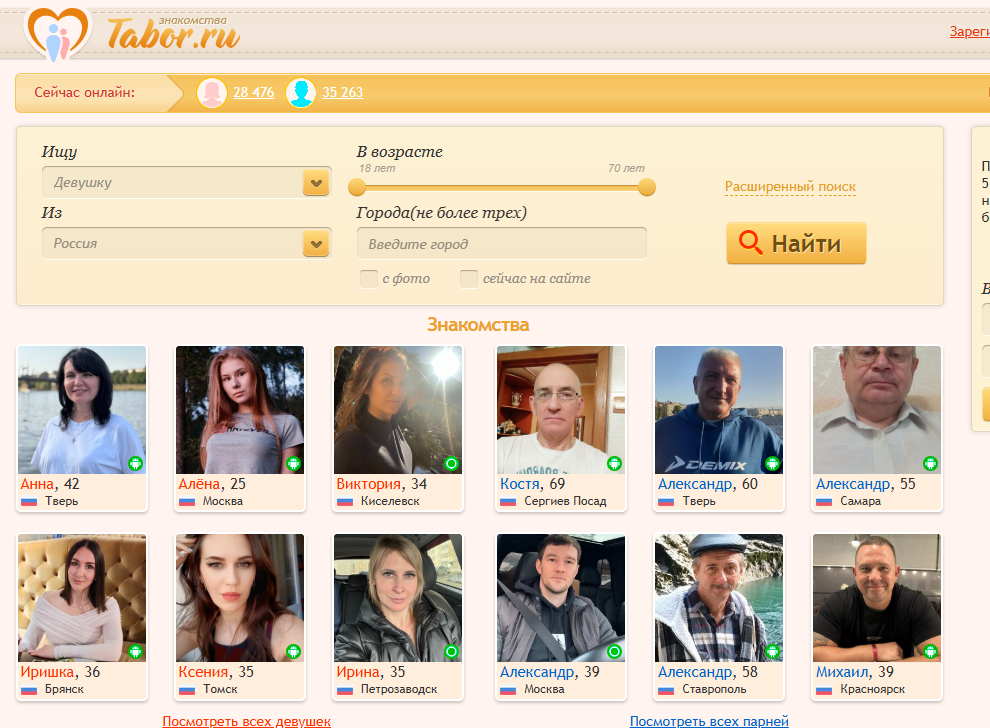This screenshot has height=728, width=990.
Task: Click Russian flag icon next to Томск
Action: tap(187, 690)
